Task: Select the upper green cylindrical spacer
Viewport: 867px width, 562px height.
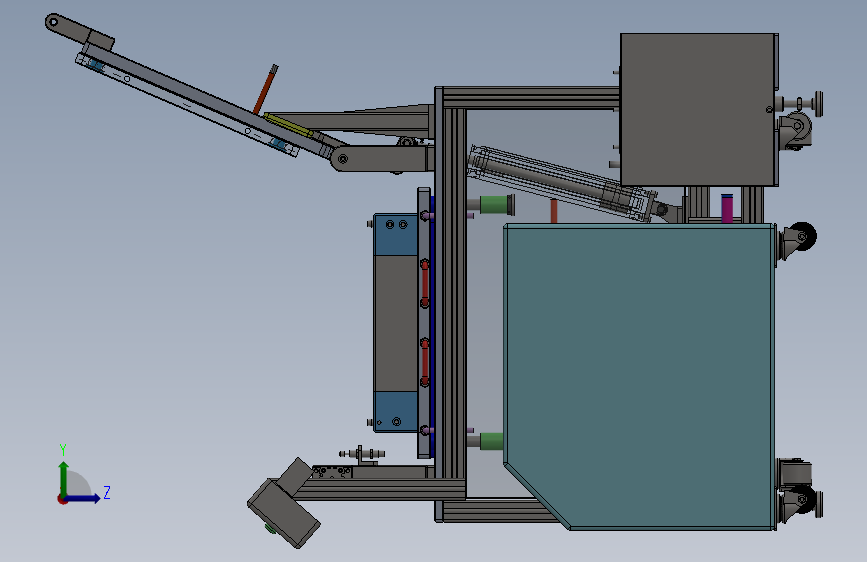Action: coord(494,204)
